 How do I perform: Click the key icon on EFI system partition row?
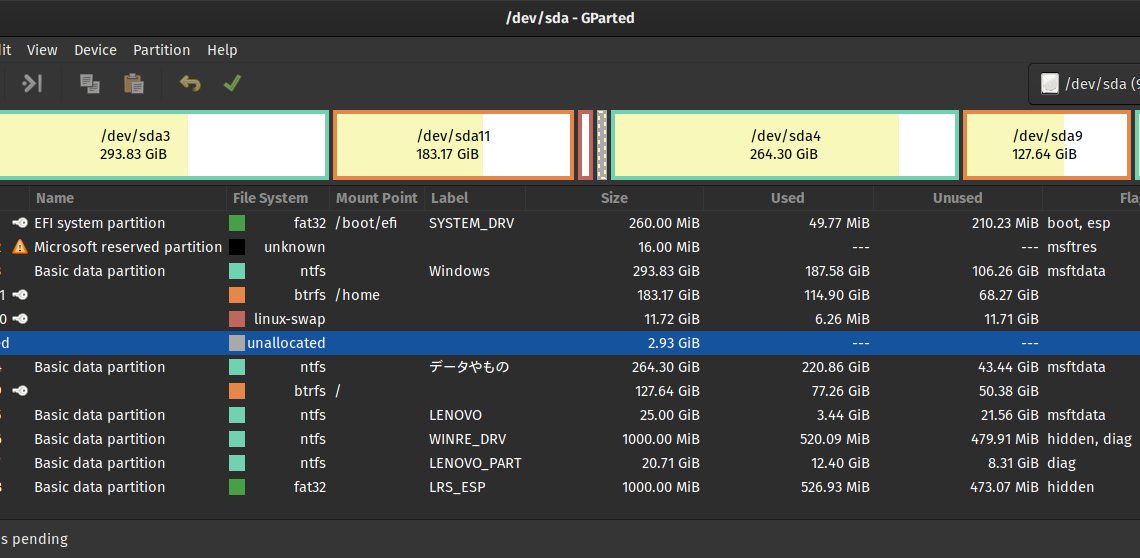click(20, 223)
